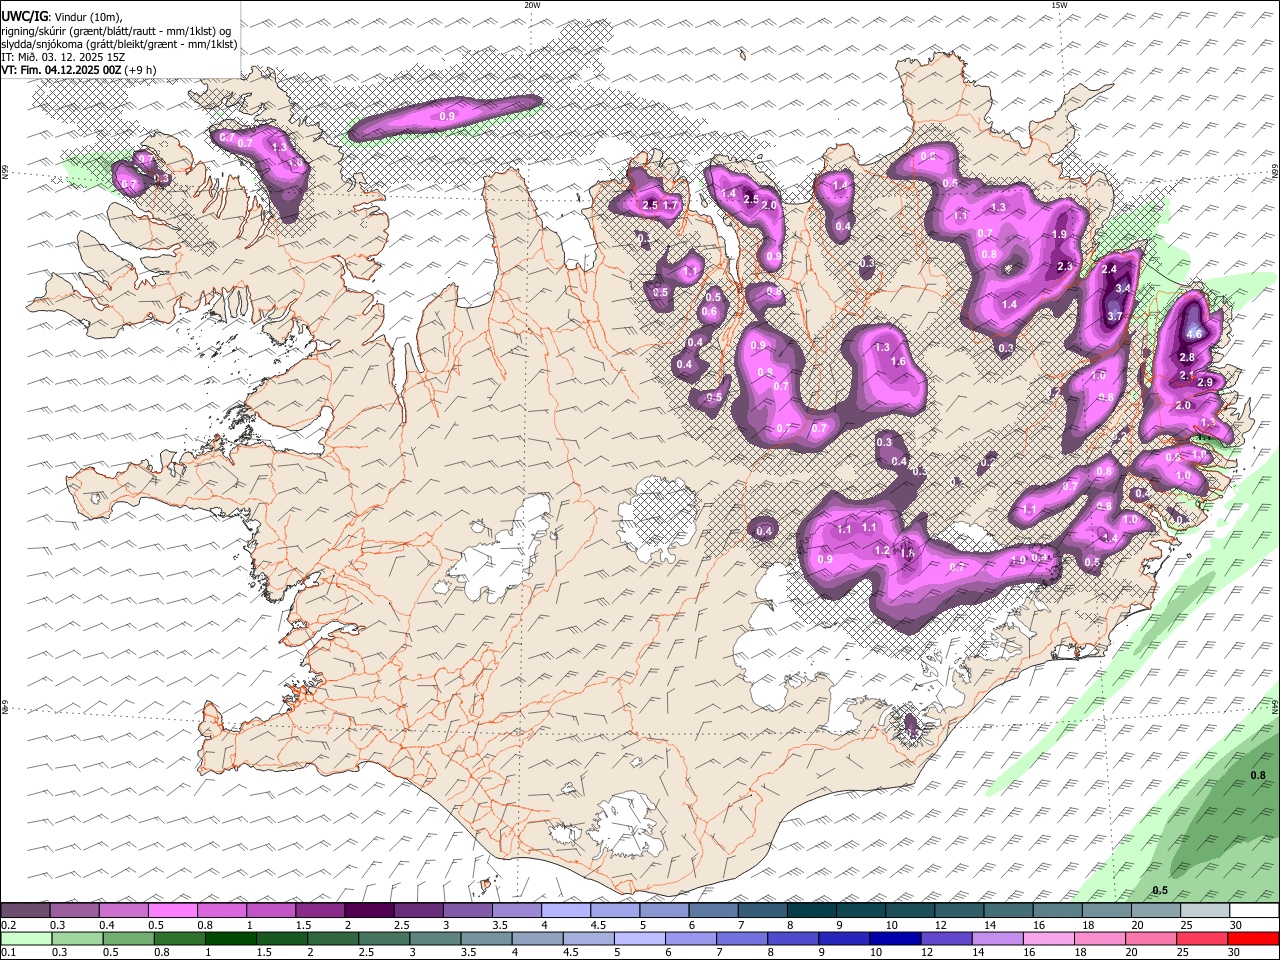Click the palest green 0.1–0.3 swatch in bottom legend
Image resolution: width=1280 pixels, height=960 pixels.
pos(26,939)
